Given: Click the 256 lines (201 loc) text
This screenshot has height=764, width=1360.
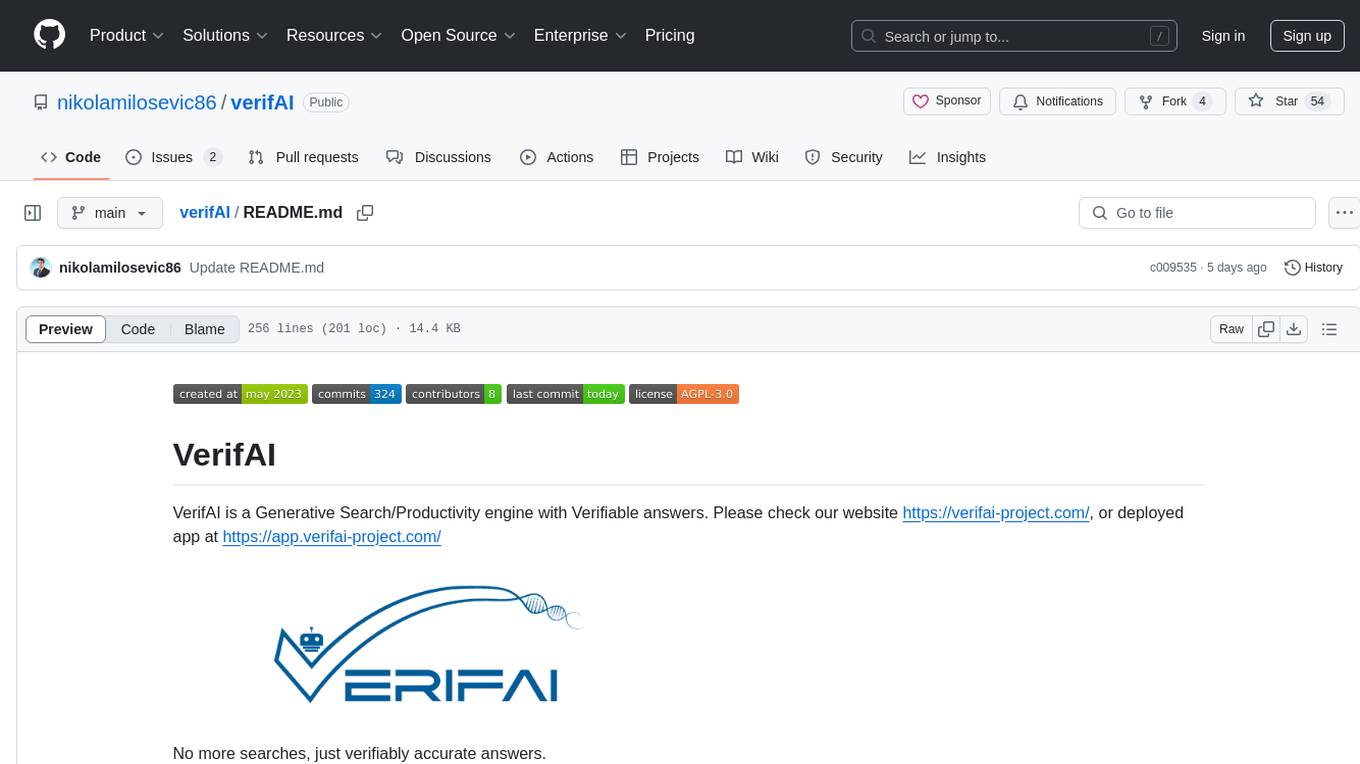Looking at the screenshot, I should pos(317,329).
